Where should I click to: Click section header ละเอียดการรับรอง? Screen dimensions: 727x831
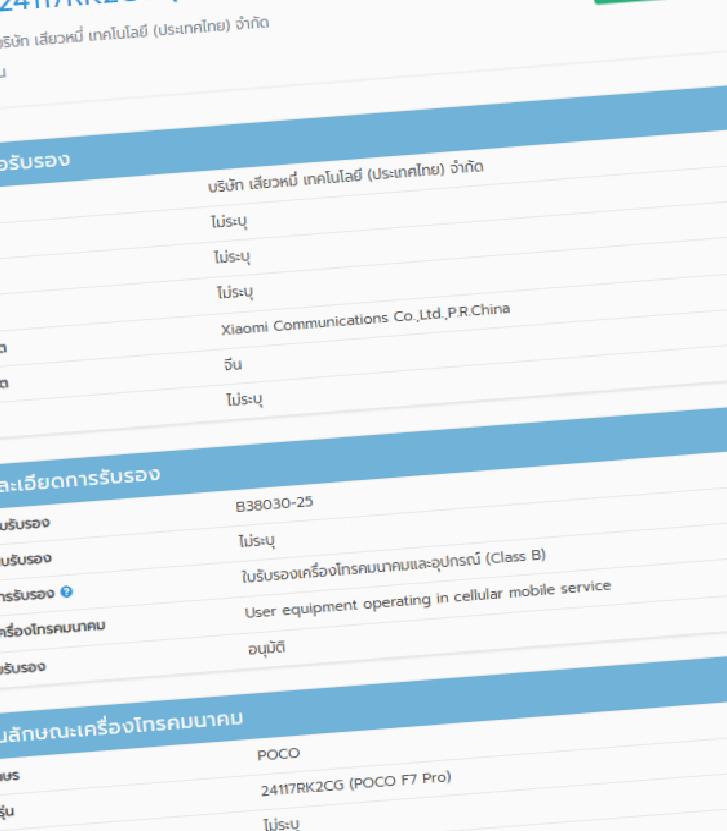[x=79, y=479]
